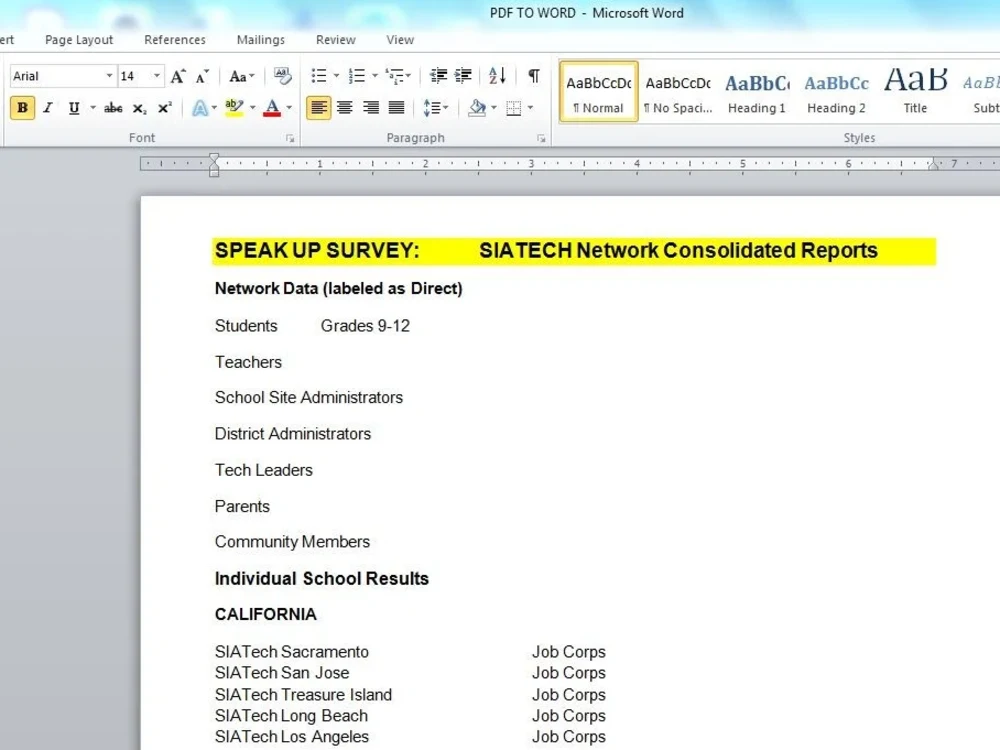Screen dimensions: 1000x750
Task: Apply the Normal style
Action: 598,92
